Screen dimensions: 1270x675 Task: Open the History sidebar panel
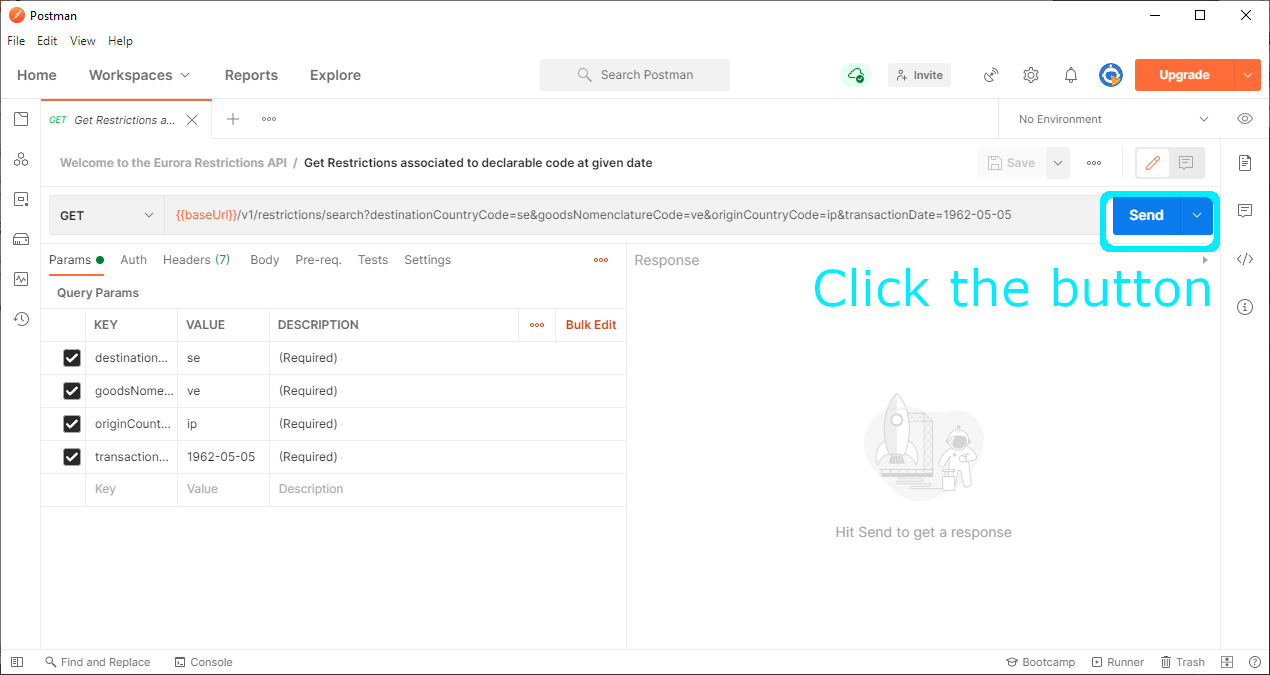(x=21, y=319)
